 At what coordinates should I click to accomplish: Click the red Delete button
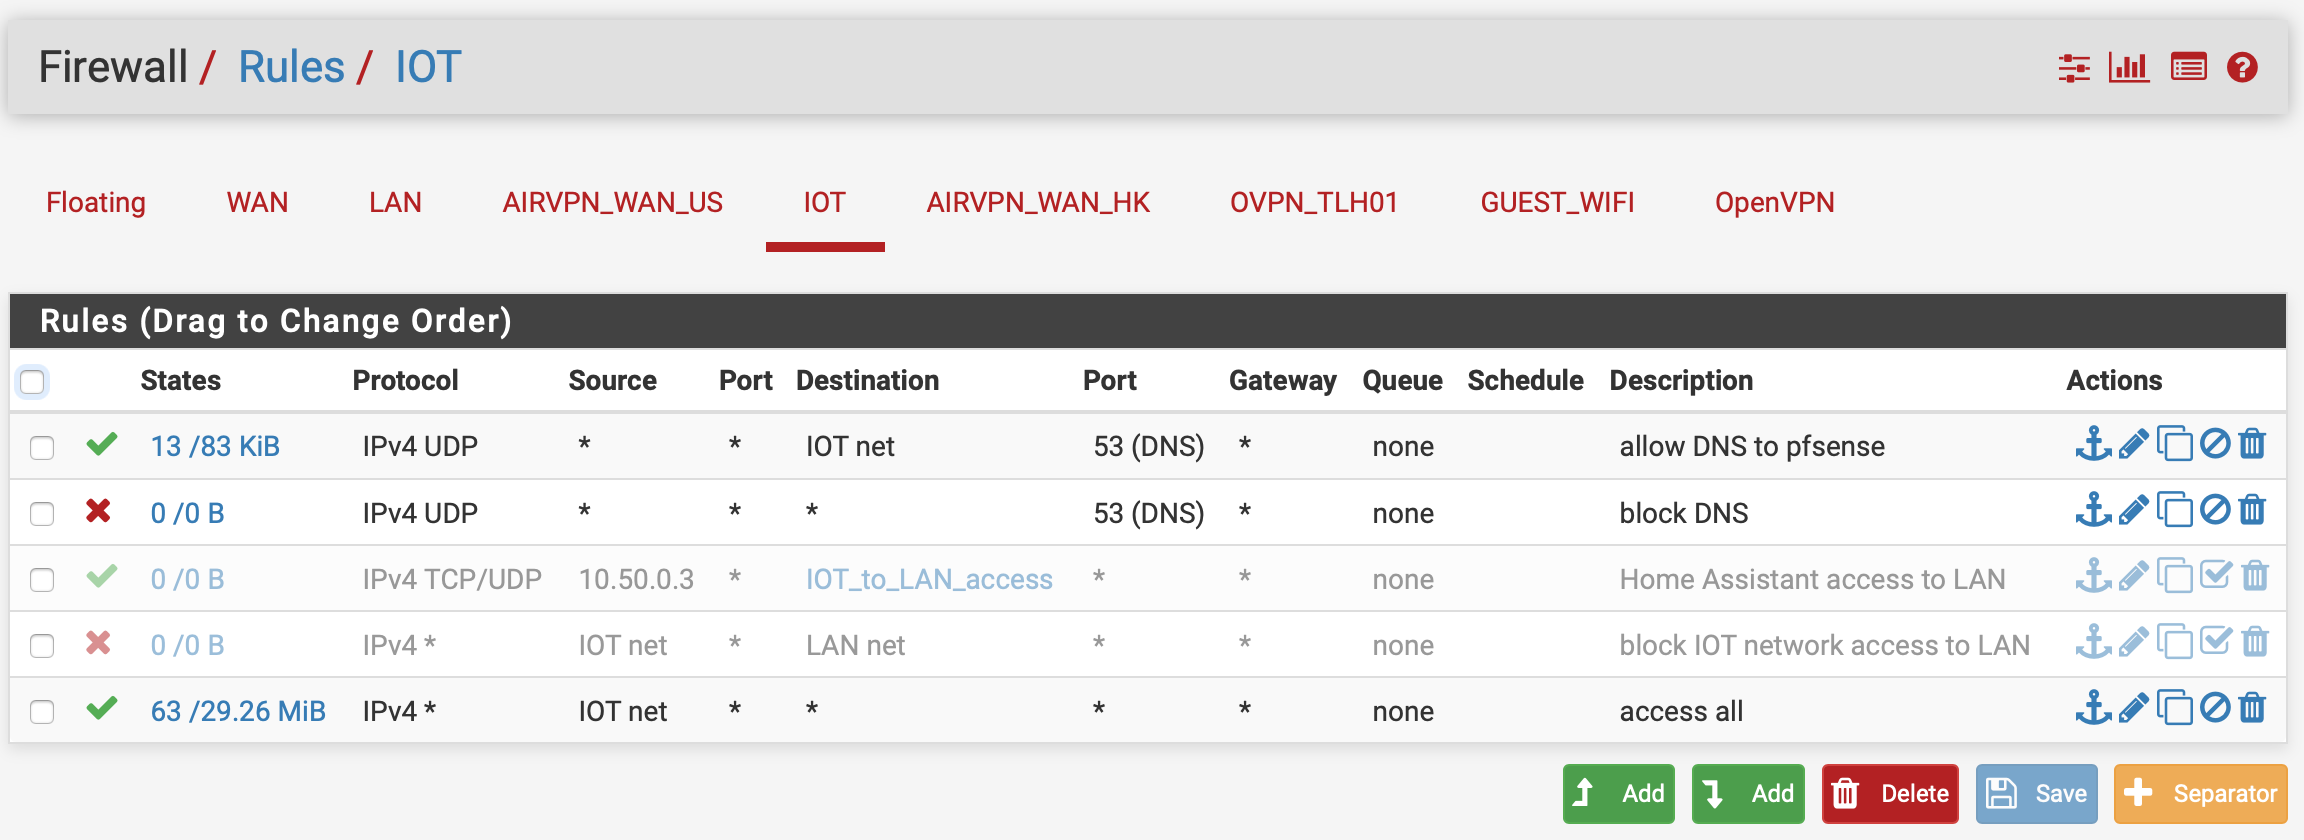[1890, 793]
